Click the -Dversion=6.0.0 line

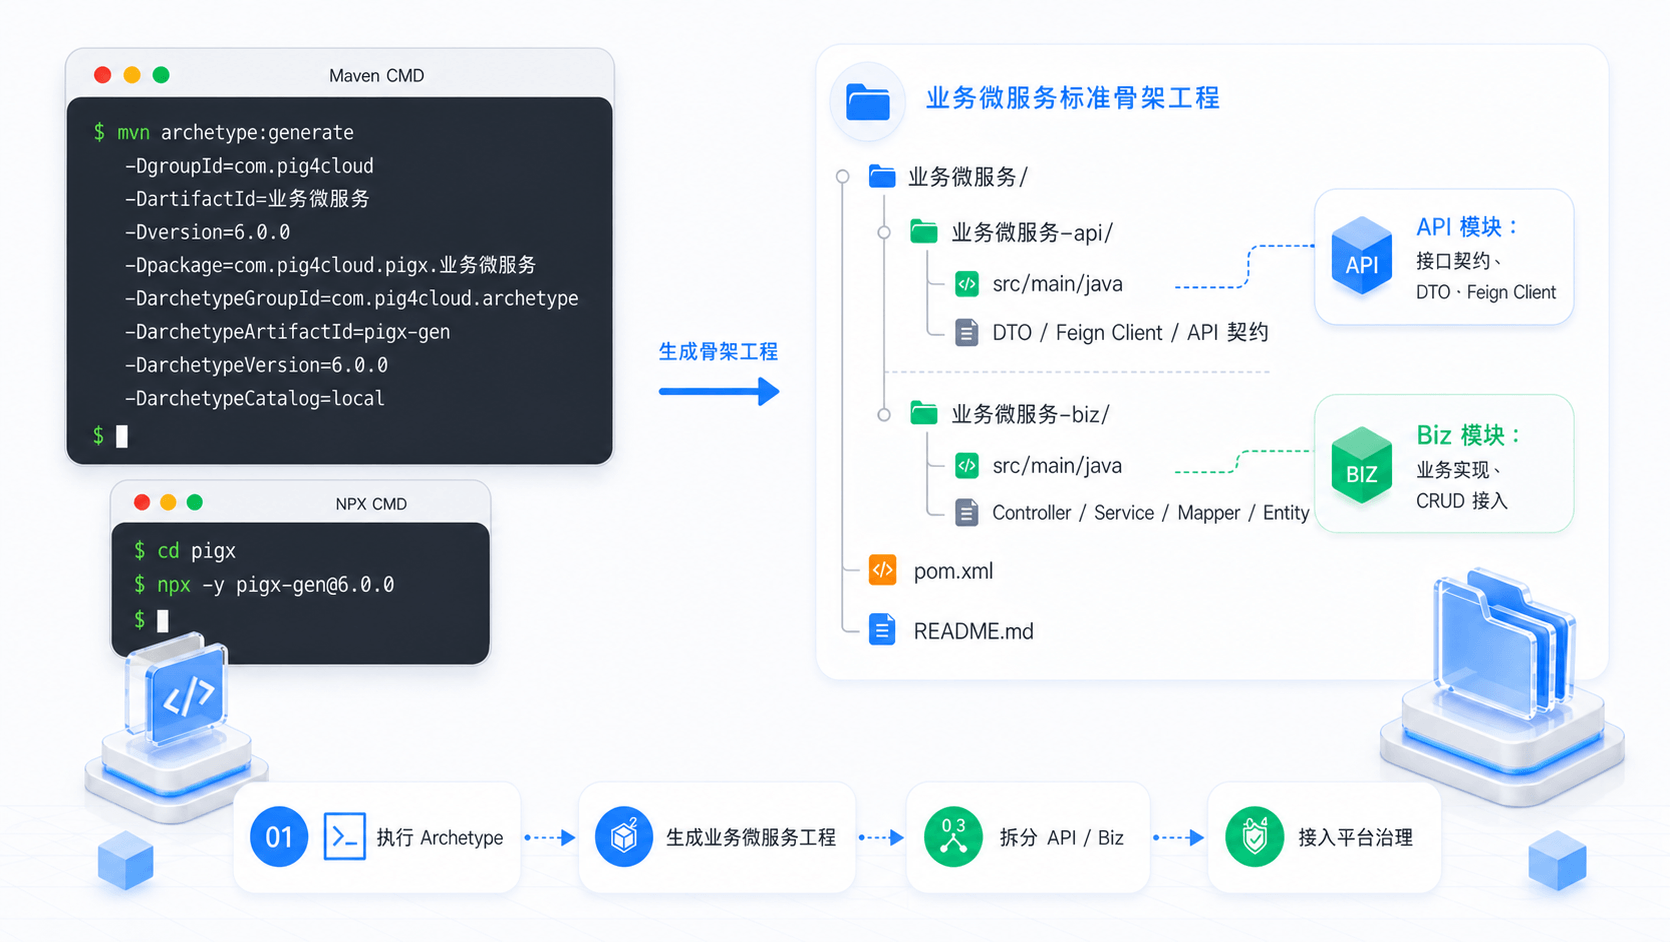tap(207, 232)
